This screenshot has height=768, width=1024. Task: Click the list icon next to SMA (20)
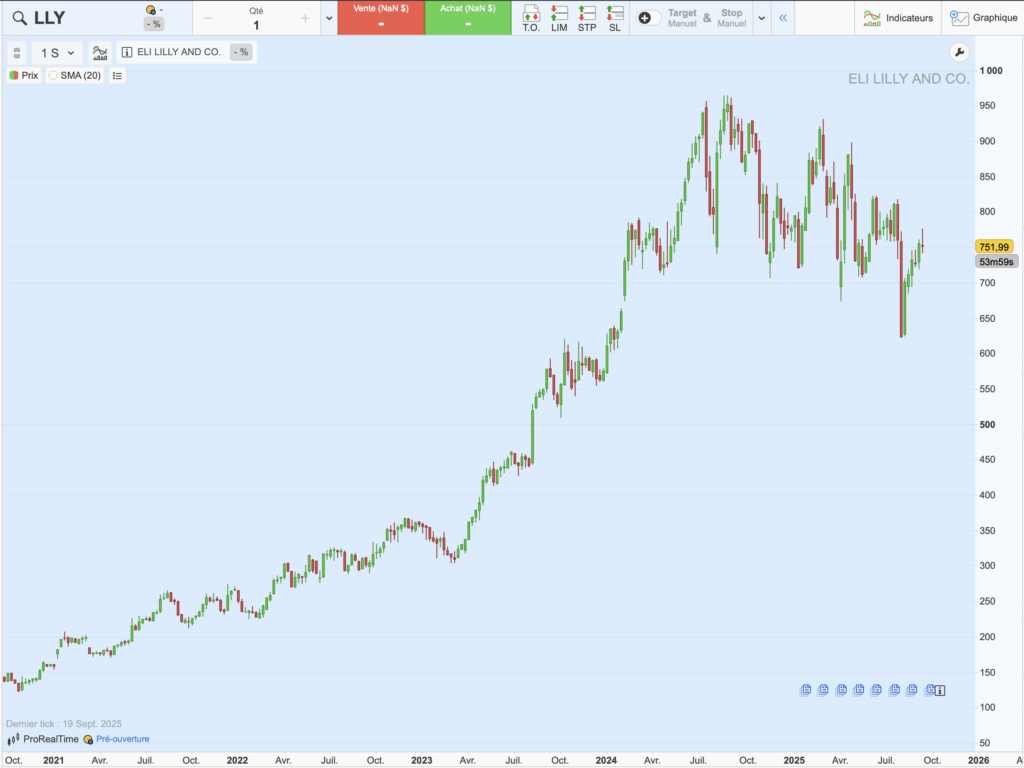coord(117,76)
